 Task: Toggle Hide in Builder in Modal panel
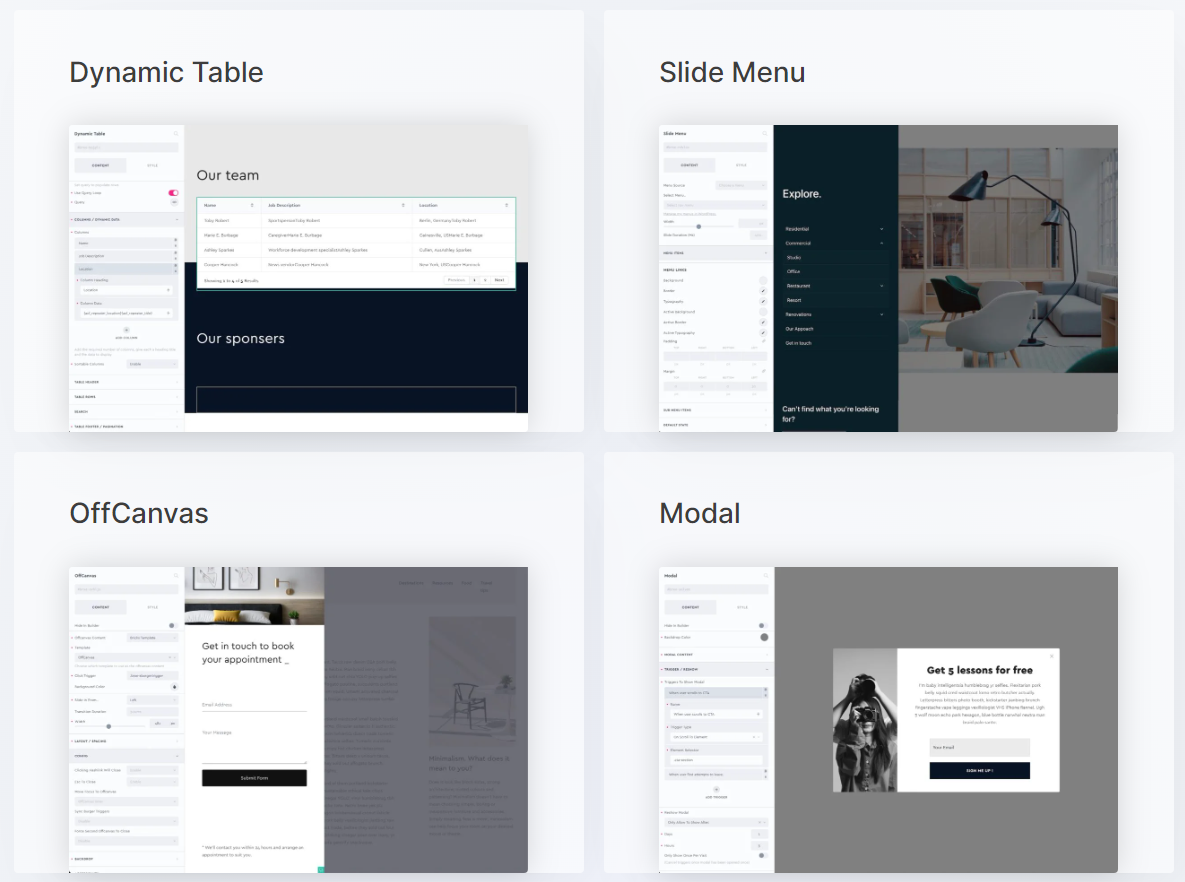(762, 626)
